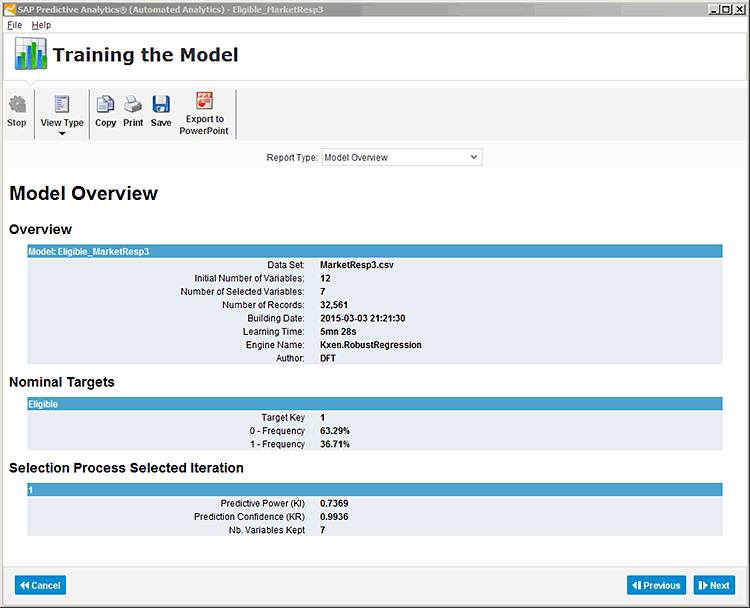
Task: Open the Report Type combo box
Action: [402, 157]
